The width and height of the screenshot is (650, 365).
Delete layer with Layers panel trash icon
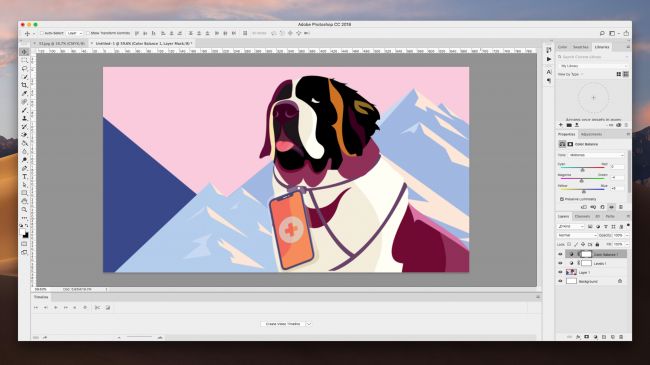click(x=621, y=337)
